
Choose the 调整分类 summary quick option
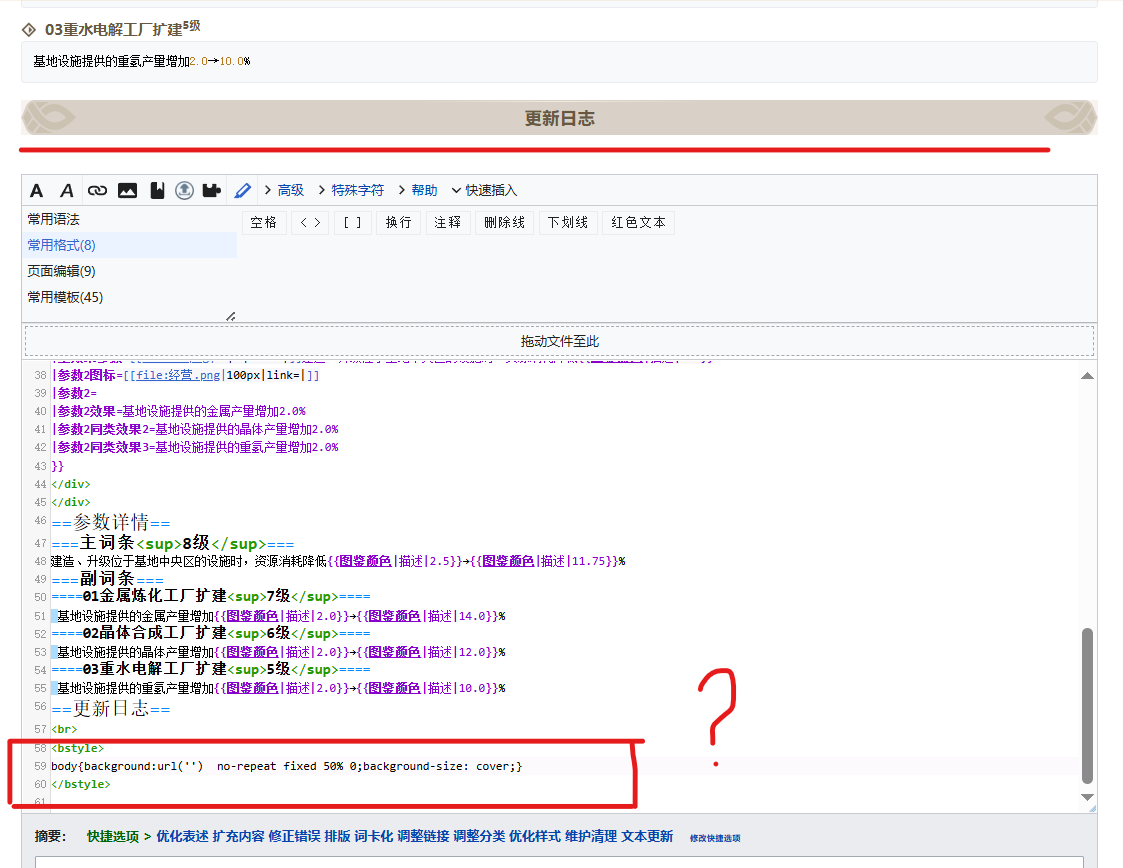pos(479,836)
